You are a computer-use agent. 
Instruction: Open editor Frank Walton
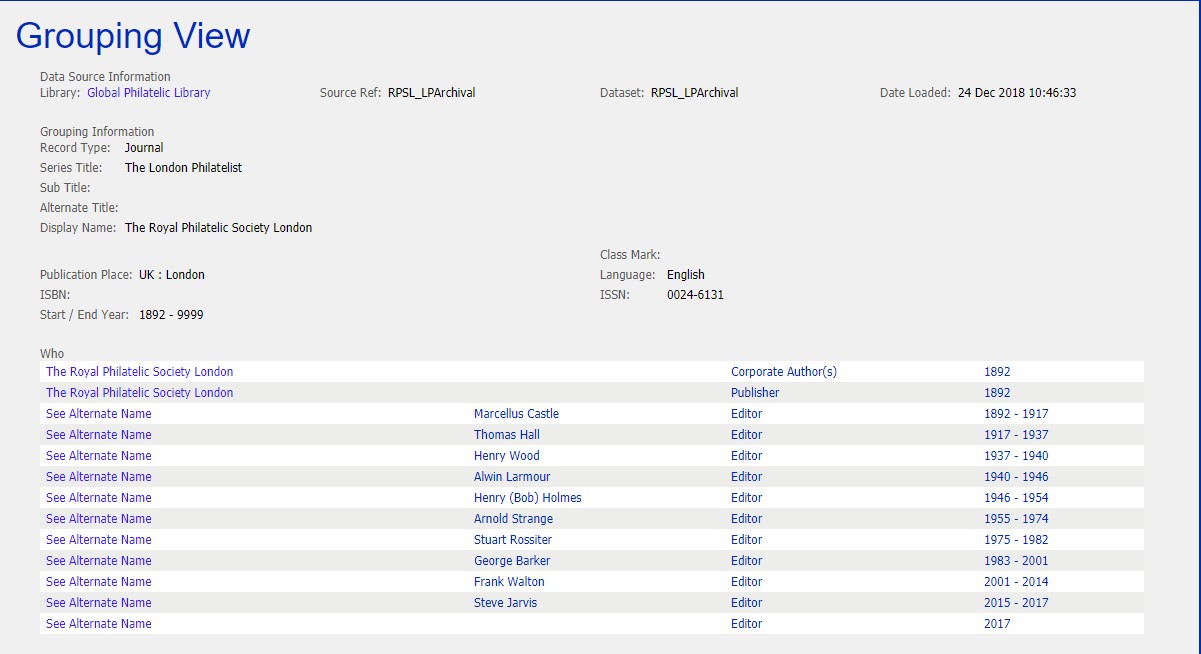(509, 582)
